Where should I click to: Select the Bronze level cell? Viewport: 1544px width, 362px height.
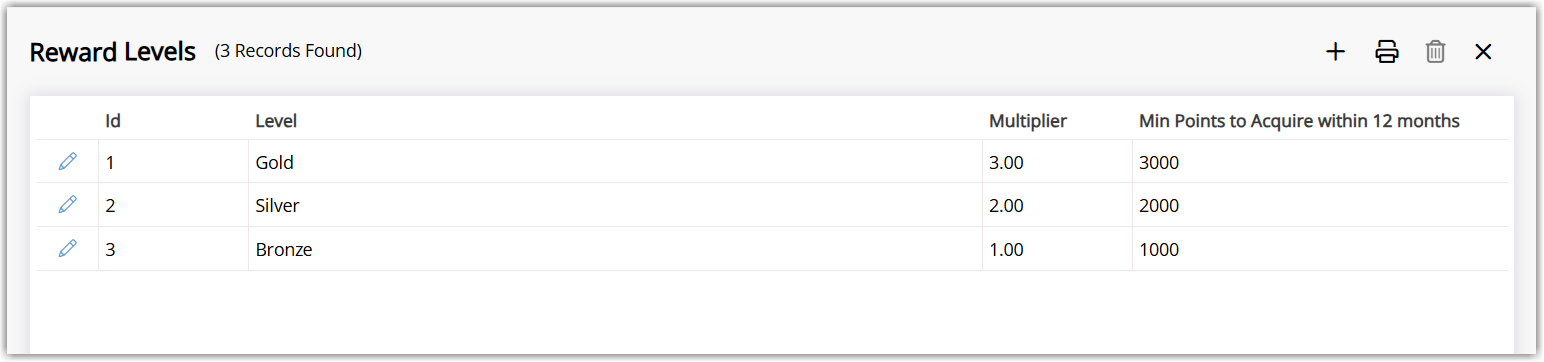pos(615,250)
